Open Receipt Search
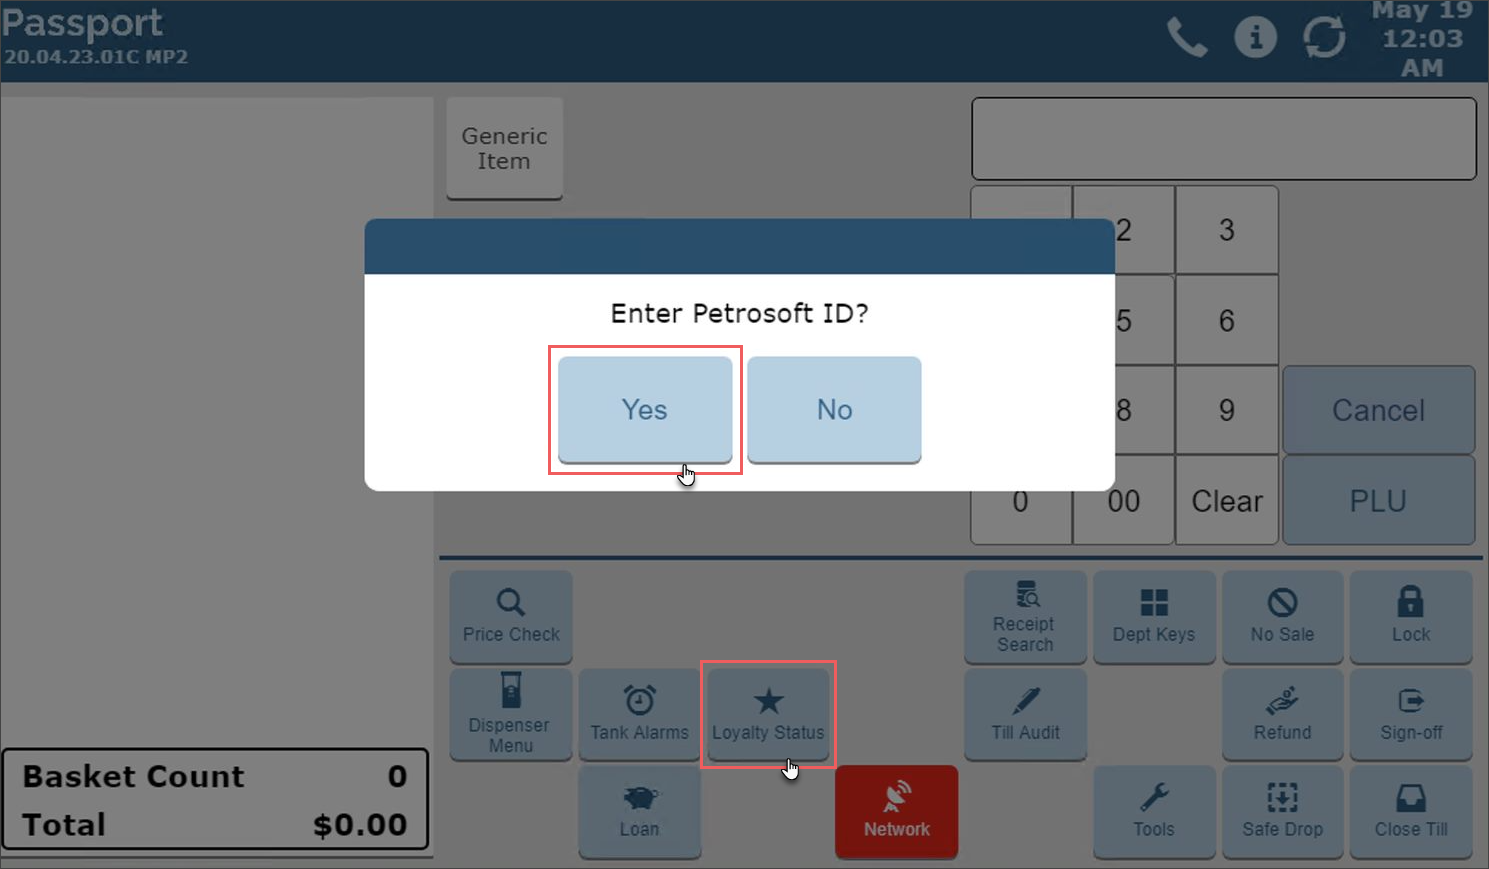The image size is (1489, 869). click(x=1025, y=616)
